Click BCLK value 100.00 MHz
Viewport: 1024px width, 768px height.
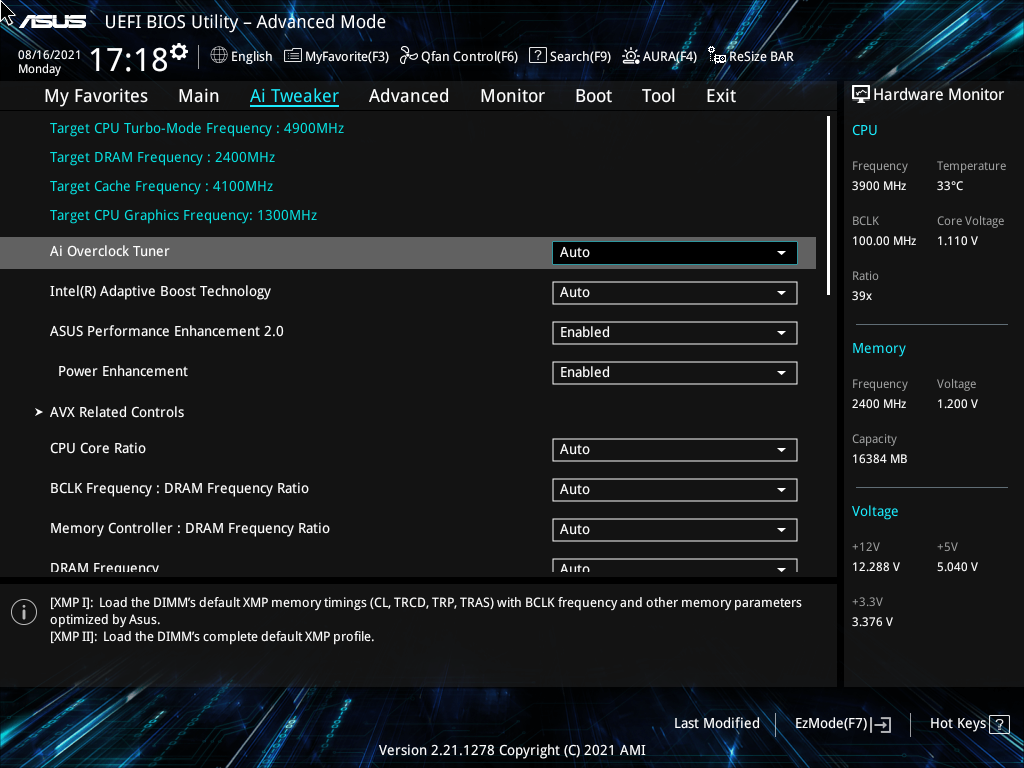(x=884, y=241)
